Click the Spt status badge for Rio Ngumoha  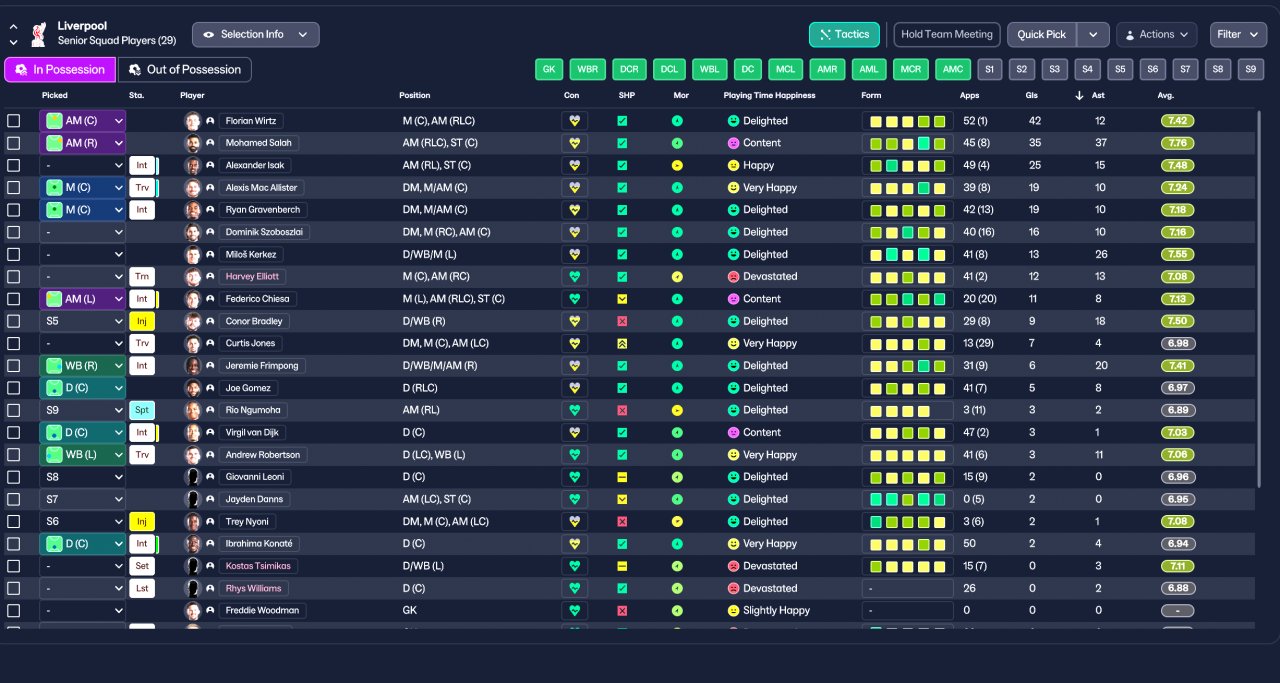click(142, 410)
